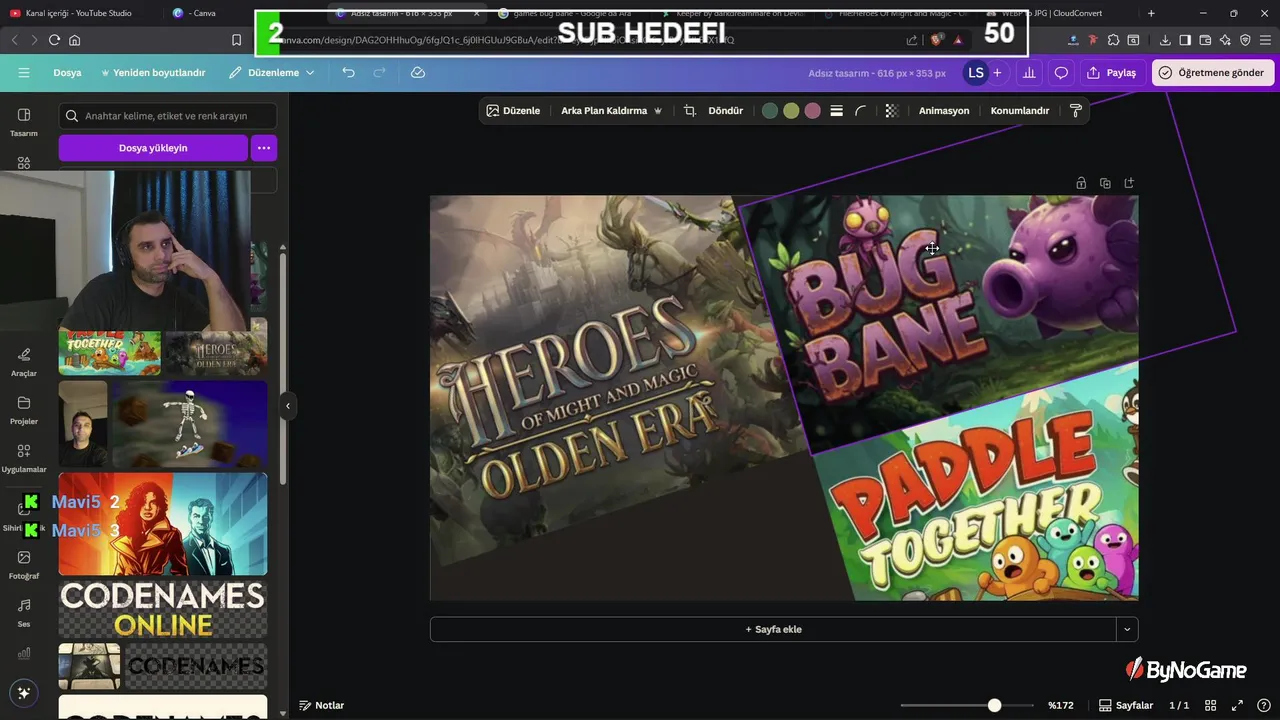Image resolution: width=1280 pixels, height=720 pixels.
Task: Reload the page with the refresh icon
Action: (54, 40)
